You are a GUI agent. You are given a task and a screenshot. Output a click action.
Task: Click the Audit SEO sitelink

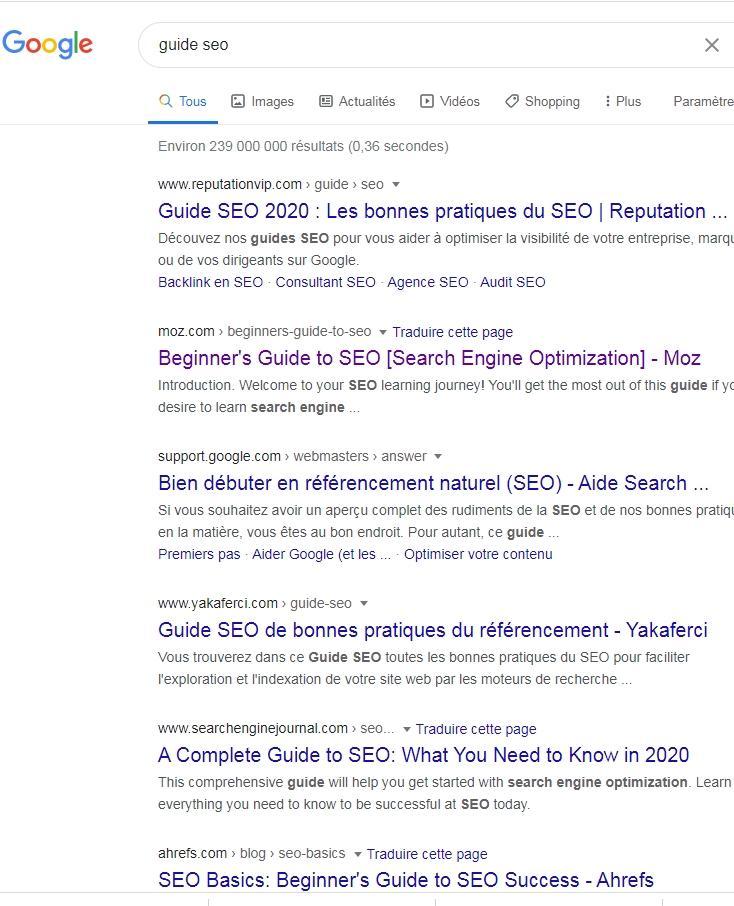512,282
